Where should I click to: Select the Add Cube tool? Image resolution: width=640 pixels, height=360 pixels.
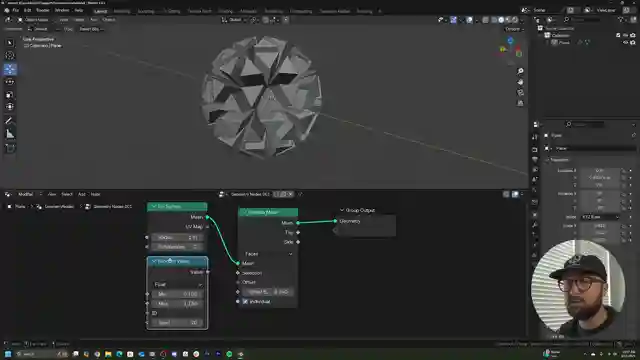tap(10, 148)
